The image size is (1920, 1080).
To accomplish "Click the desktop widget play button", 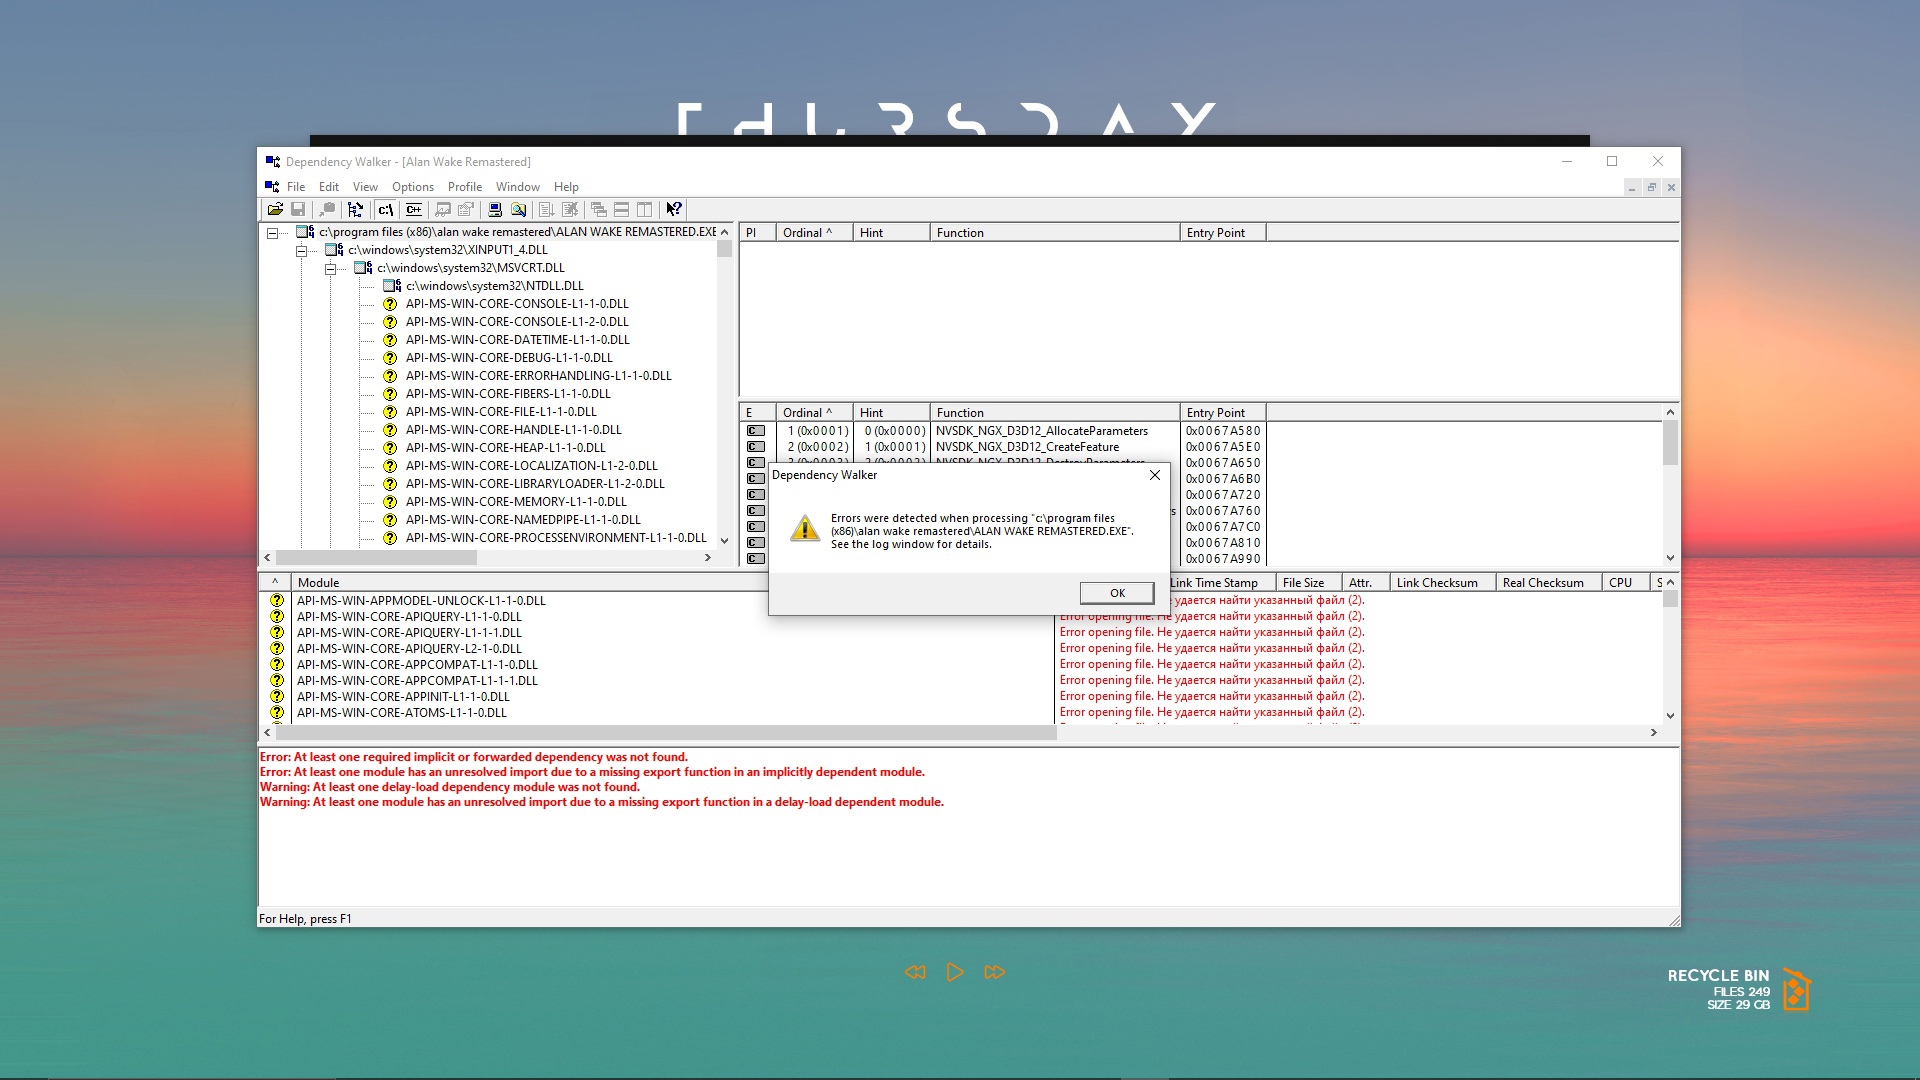I will click(954, 972).
